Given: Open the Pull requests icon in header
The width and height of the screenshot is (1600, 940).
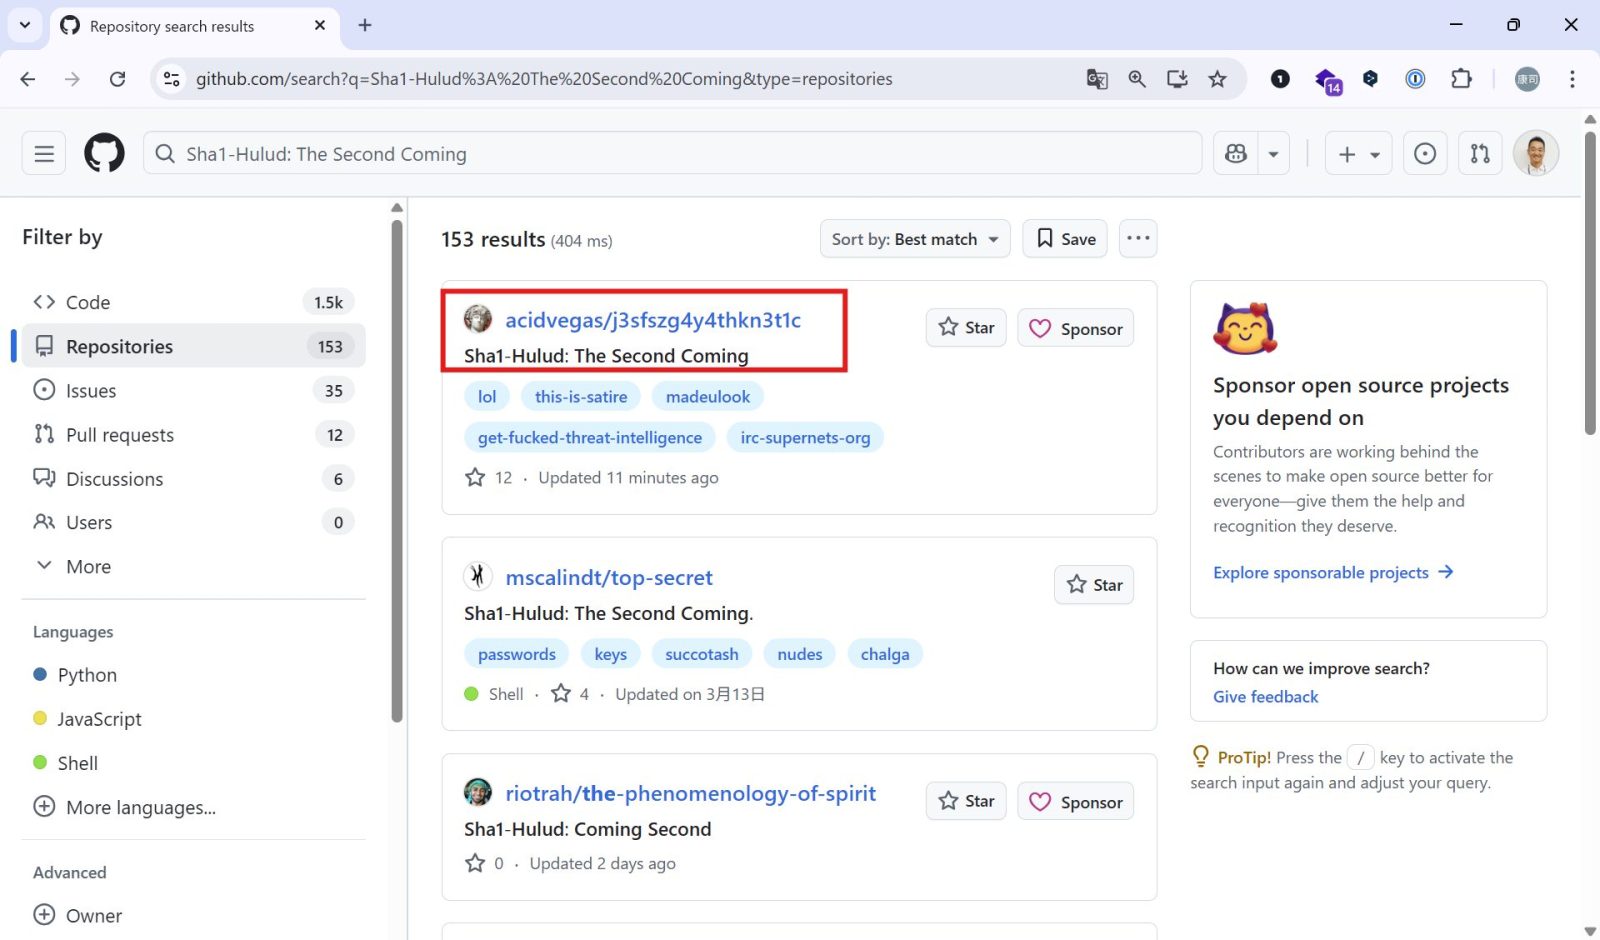Looking at the screenshot, I should [1480, 154].
